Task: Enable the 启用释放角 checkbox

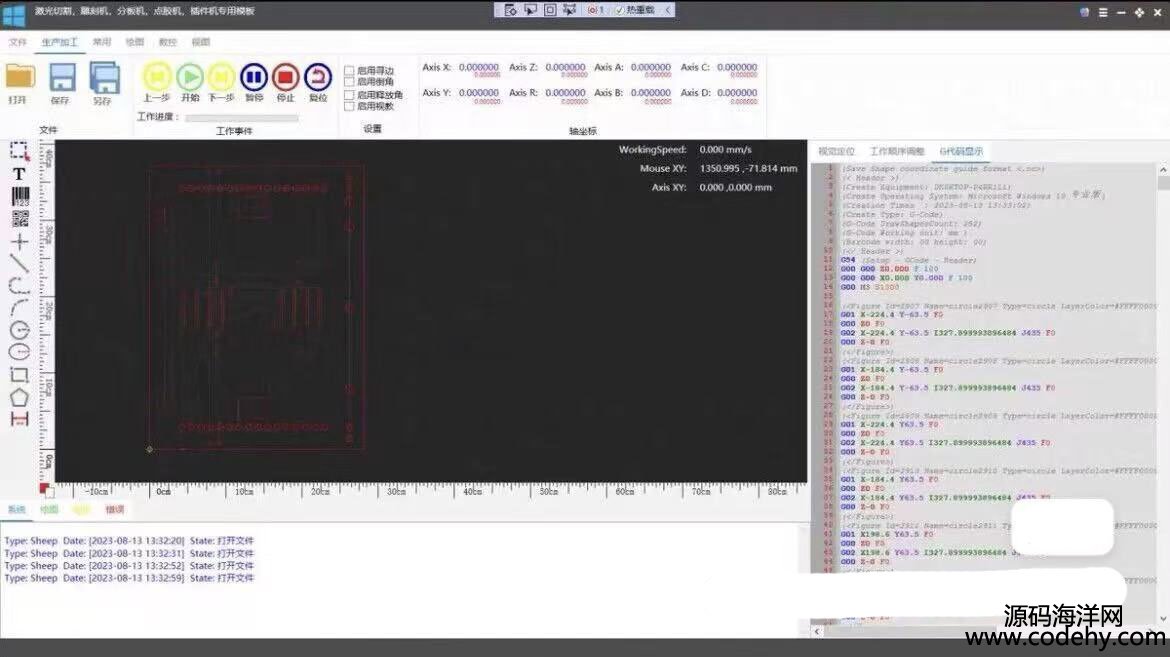Action: pos(348,95)
